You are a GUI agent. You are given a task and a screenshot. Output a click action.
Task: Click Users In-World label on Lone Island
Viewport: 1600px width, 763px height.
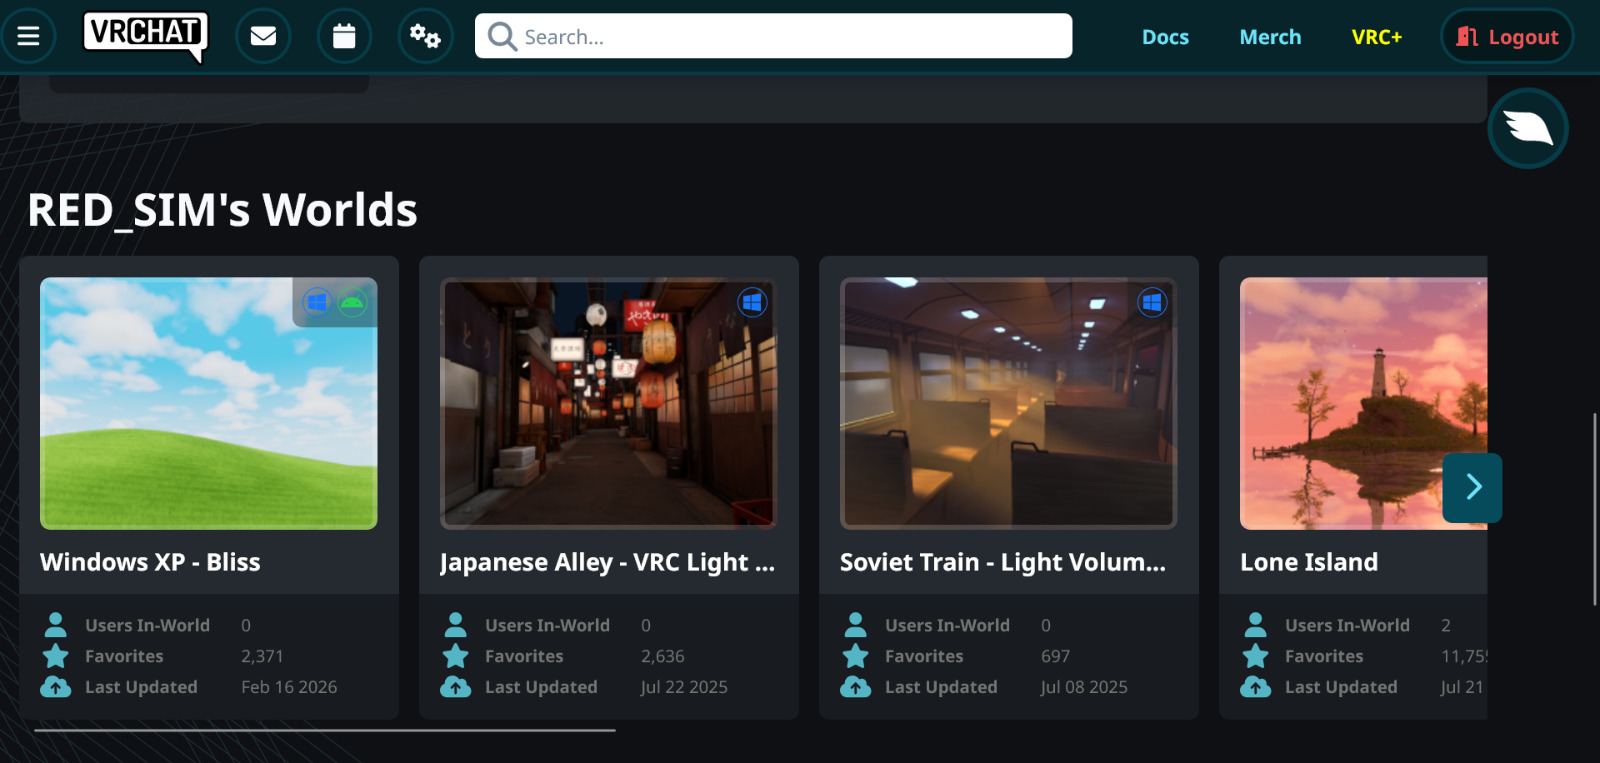click(1347, 625)
